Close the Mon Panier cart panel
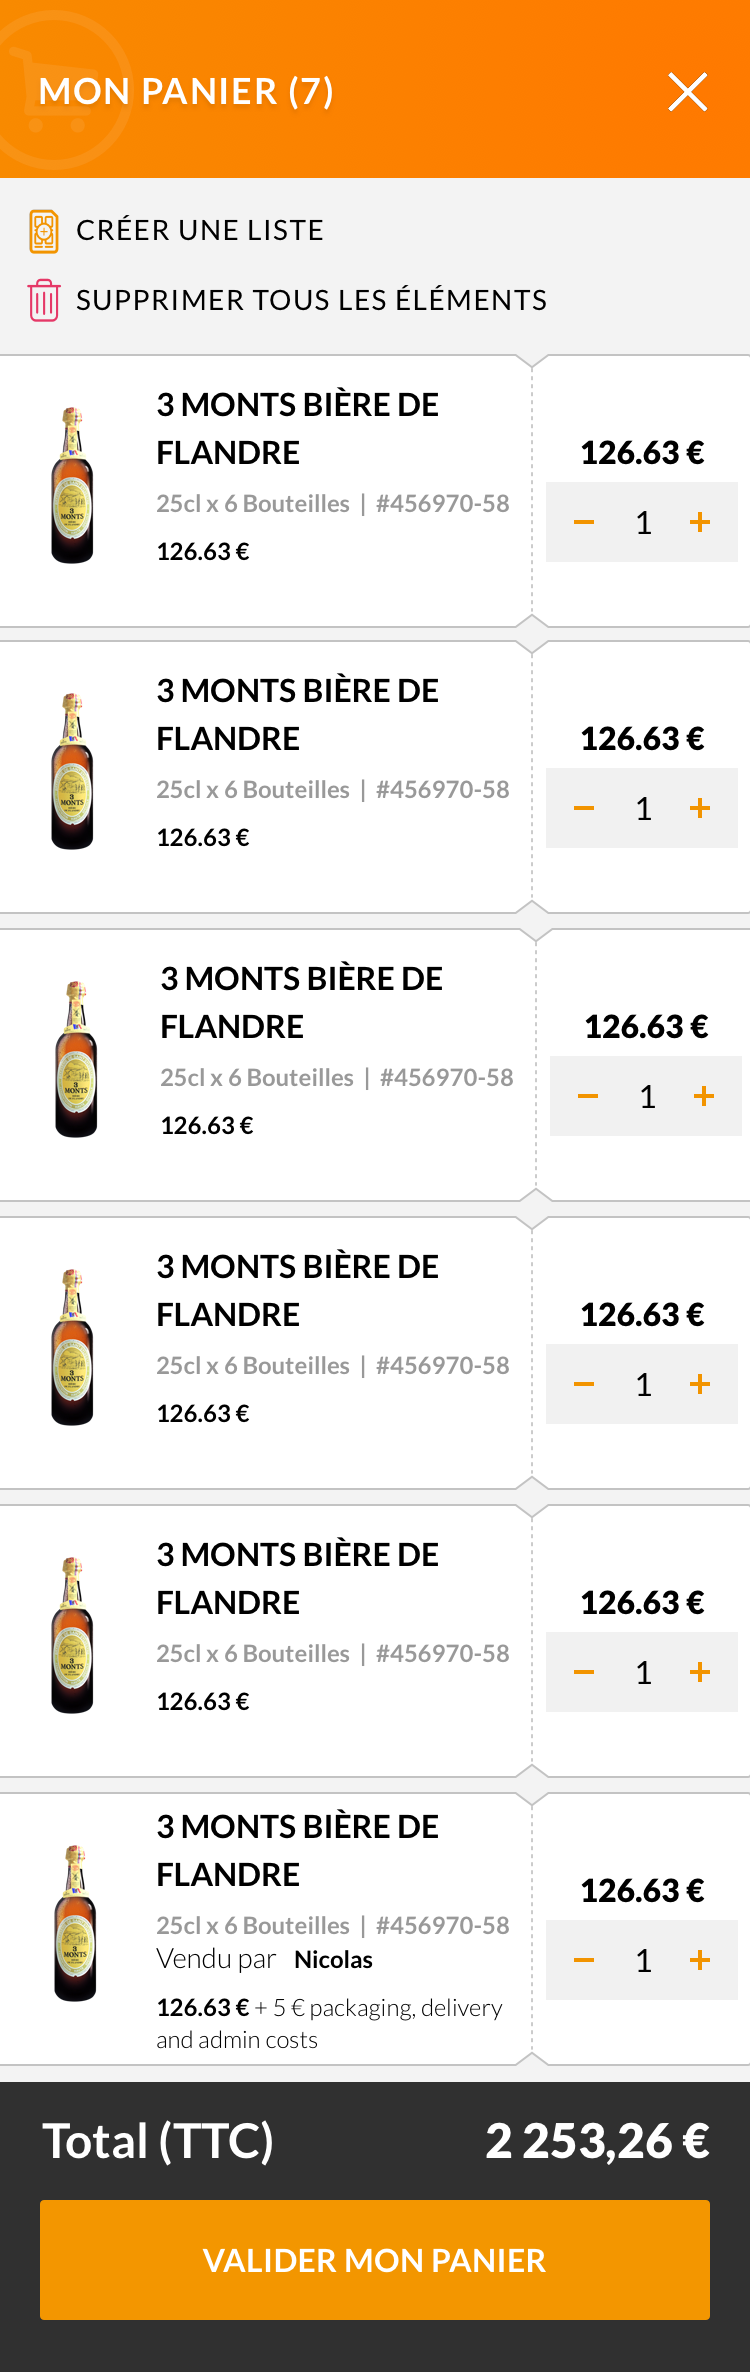This screenshot has width=750, height=2374. pos(688,92)
